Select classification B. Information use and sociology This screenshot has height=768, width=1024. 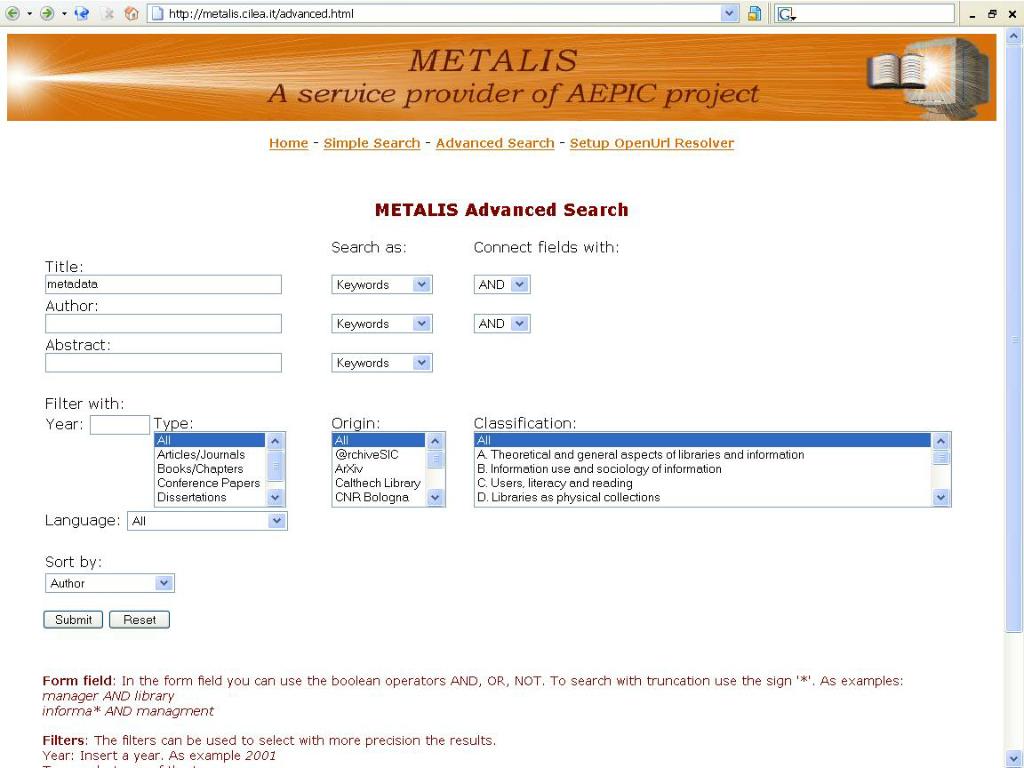703,469
